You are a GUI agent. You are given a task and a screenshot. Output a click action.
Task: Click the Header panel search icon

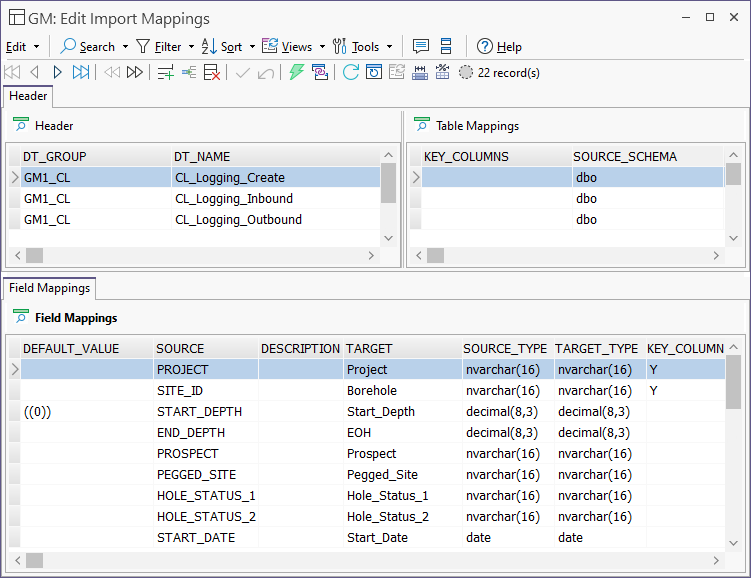tap(21, 125)
